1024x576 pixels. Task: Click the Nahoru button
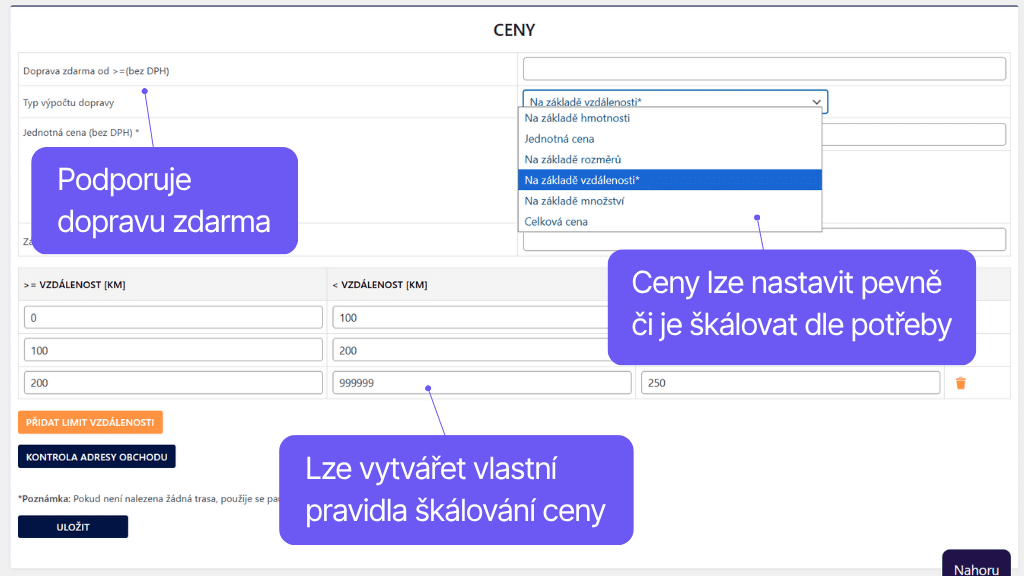(x=976, y=565)
